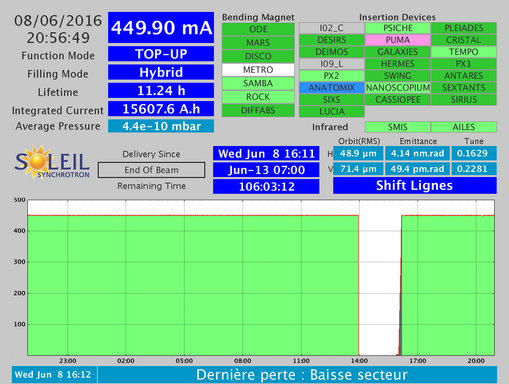The height and width of the screenshot is (384, 509).
Task: Select the NANOSCOPIUM beamline cell
Action: 397,88
